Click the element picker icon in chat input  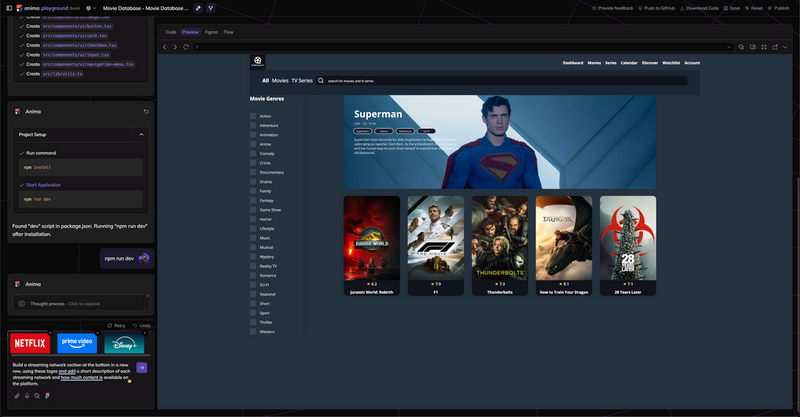[x=37, y=396]
